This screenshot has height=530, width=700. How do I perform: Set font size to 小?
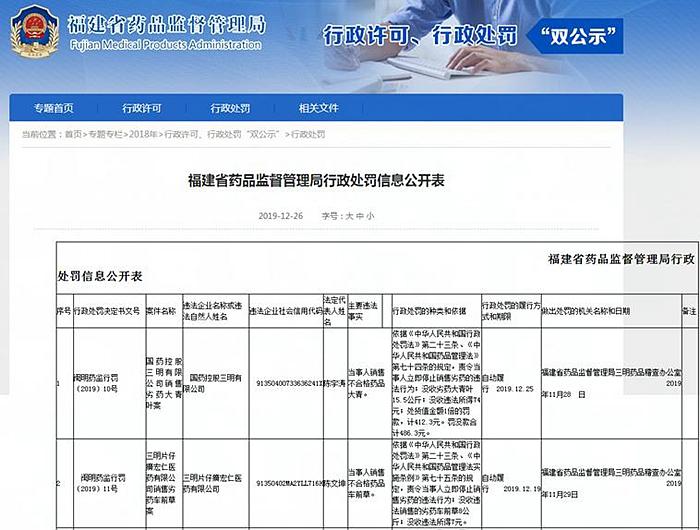coord(370,216)
